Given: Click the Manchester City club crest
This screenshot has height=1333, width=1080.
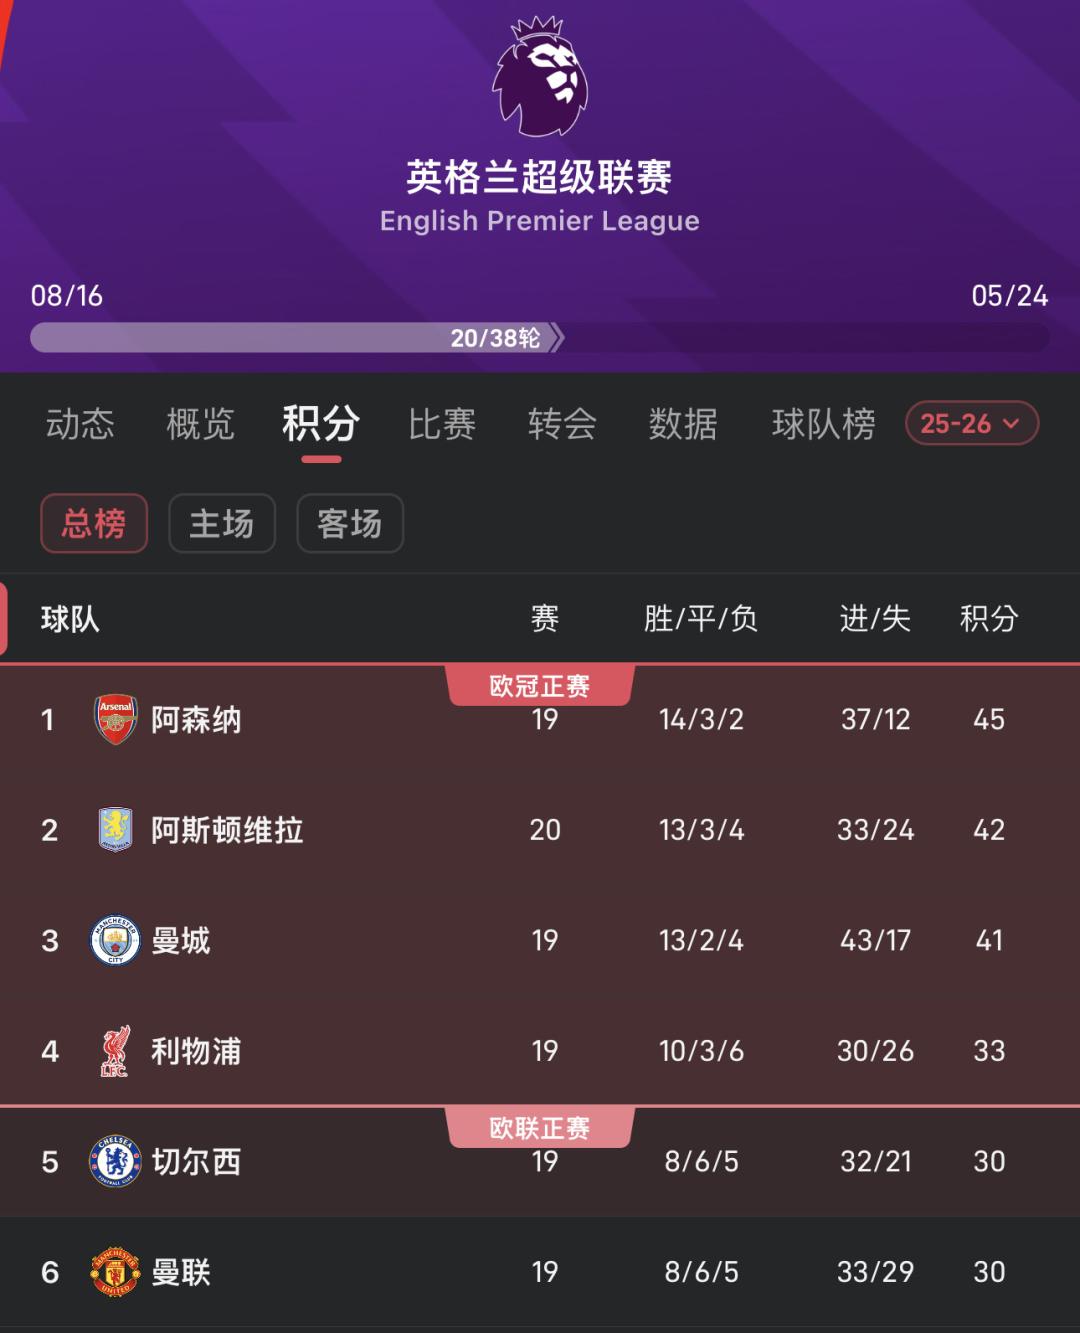Looking at the screenshot, I should (115, 940).
